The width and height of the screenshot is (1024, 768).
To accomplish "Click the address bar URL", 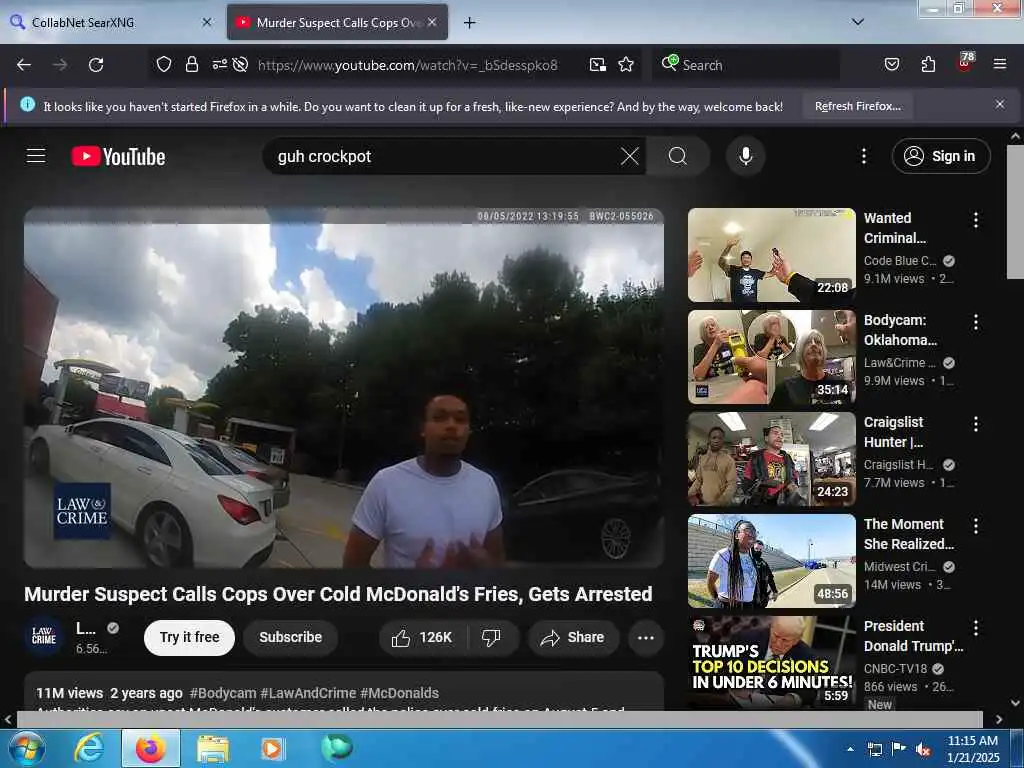I will pyautogui.click(x=408, y=65).
